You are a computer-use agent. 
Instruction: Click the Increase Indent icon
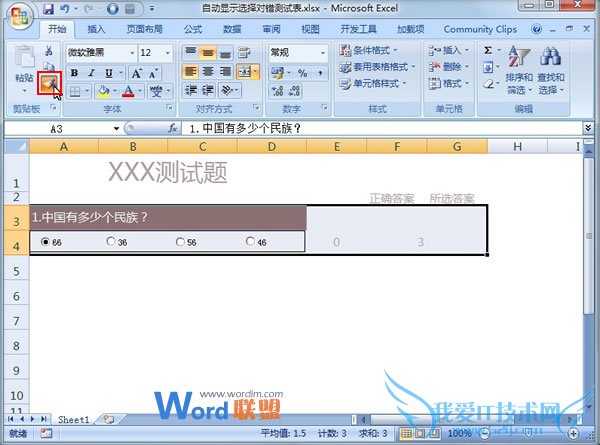208,91
